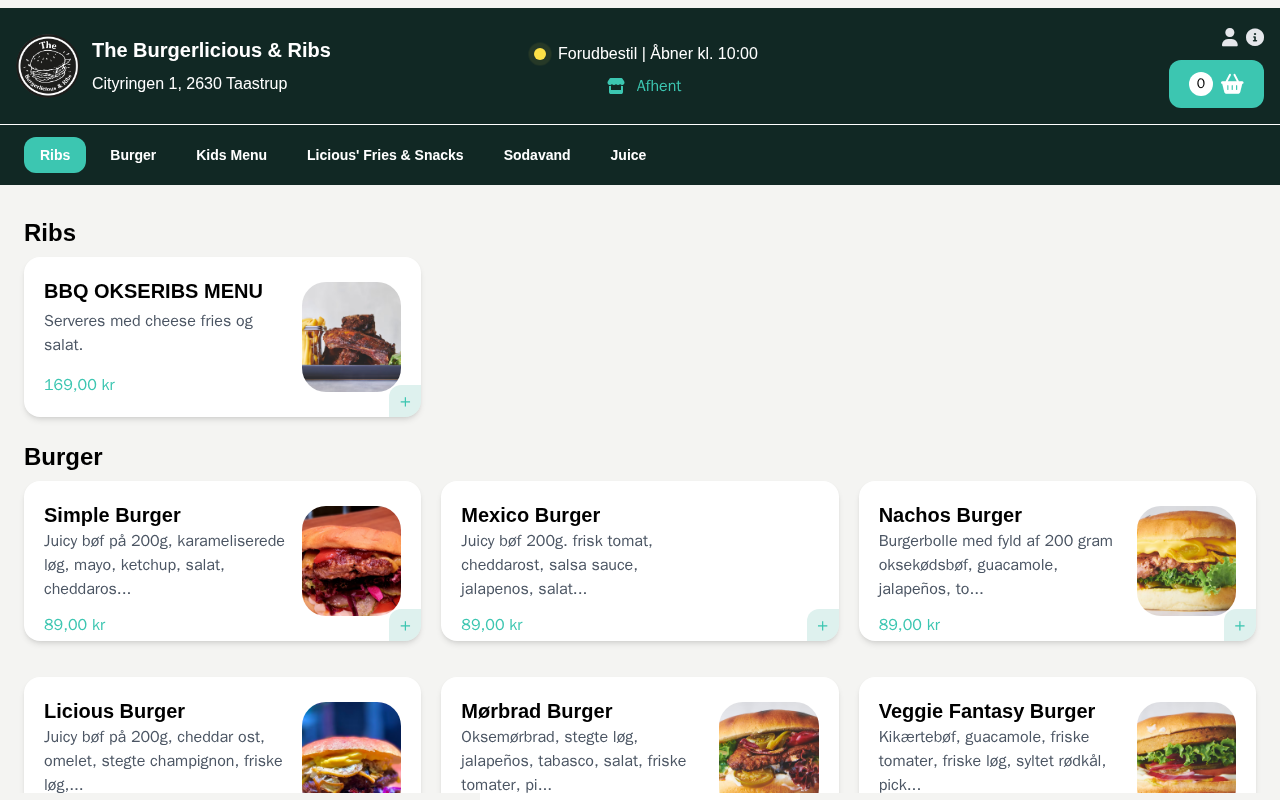Viewport: 1280px width, 800px height.
Task: Click the Veggie Fantasy Burger ingredient description
Action: coord(992,761)
